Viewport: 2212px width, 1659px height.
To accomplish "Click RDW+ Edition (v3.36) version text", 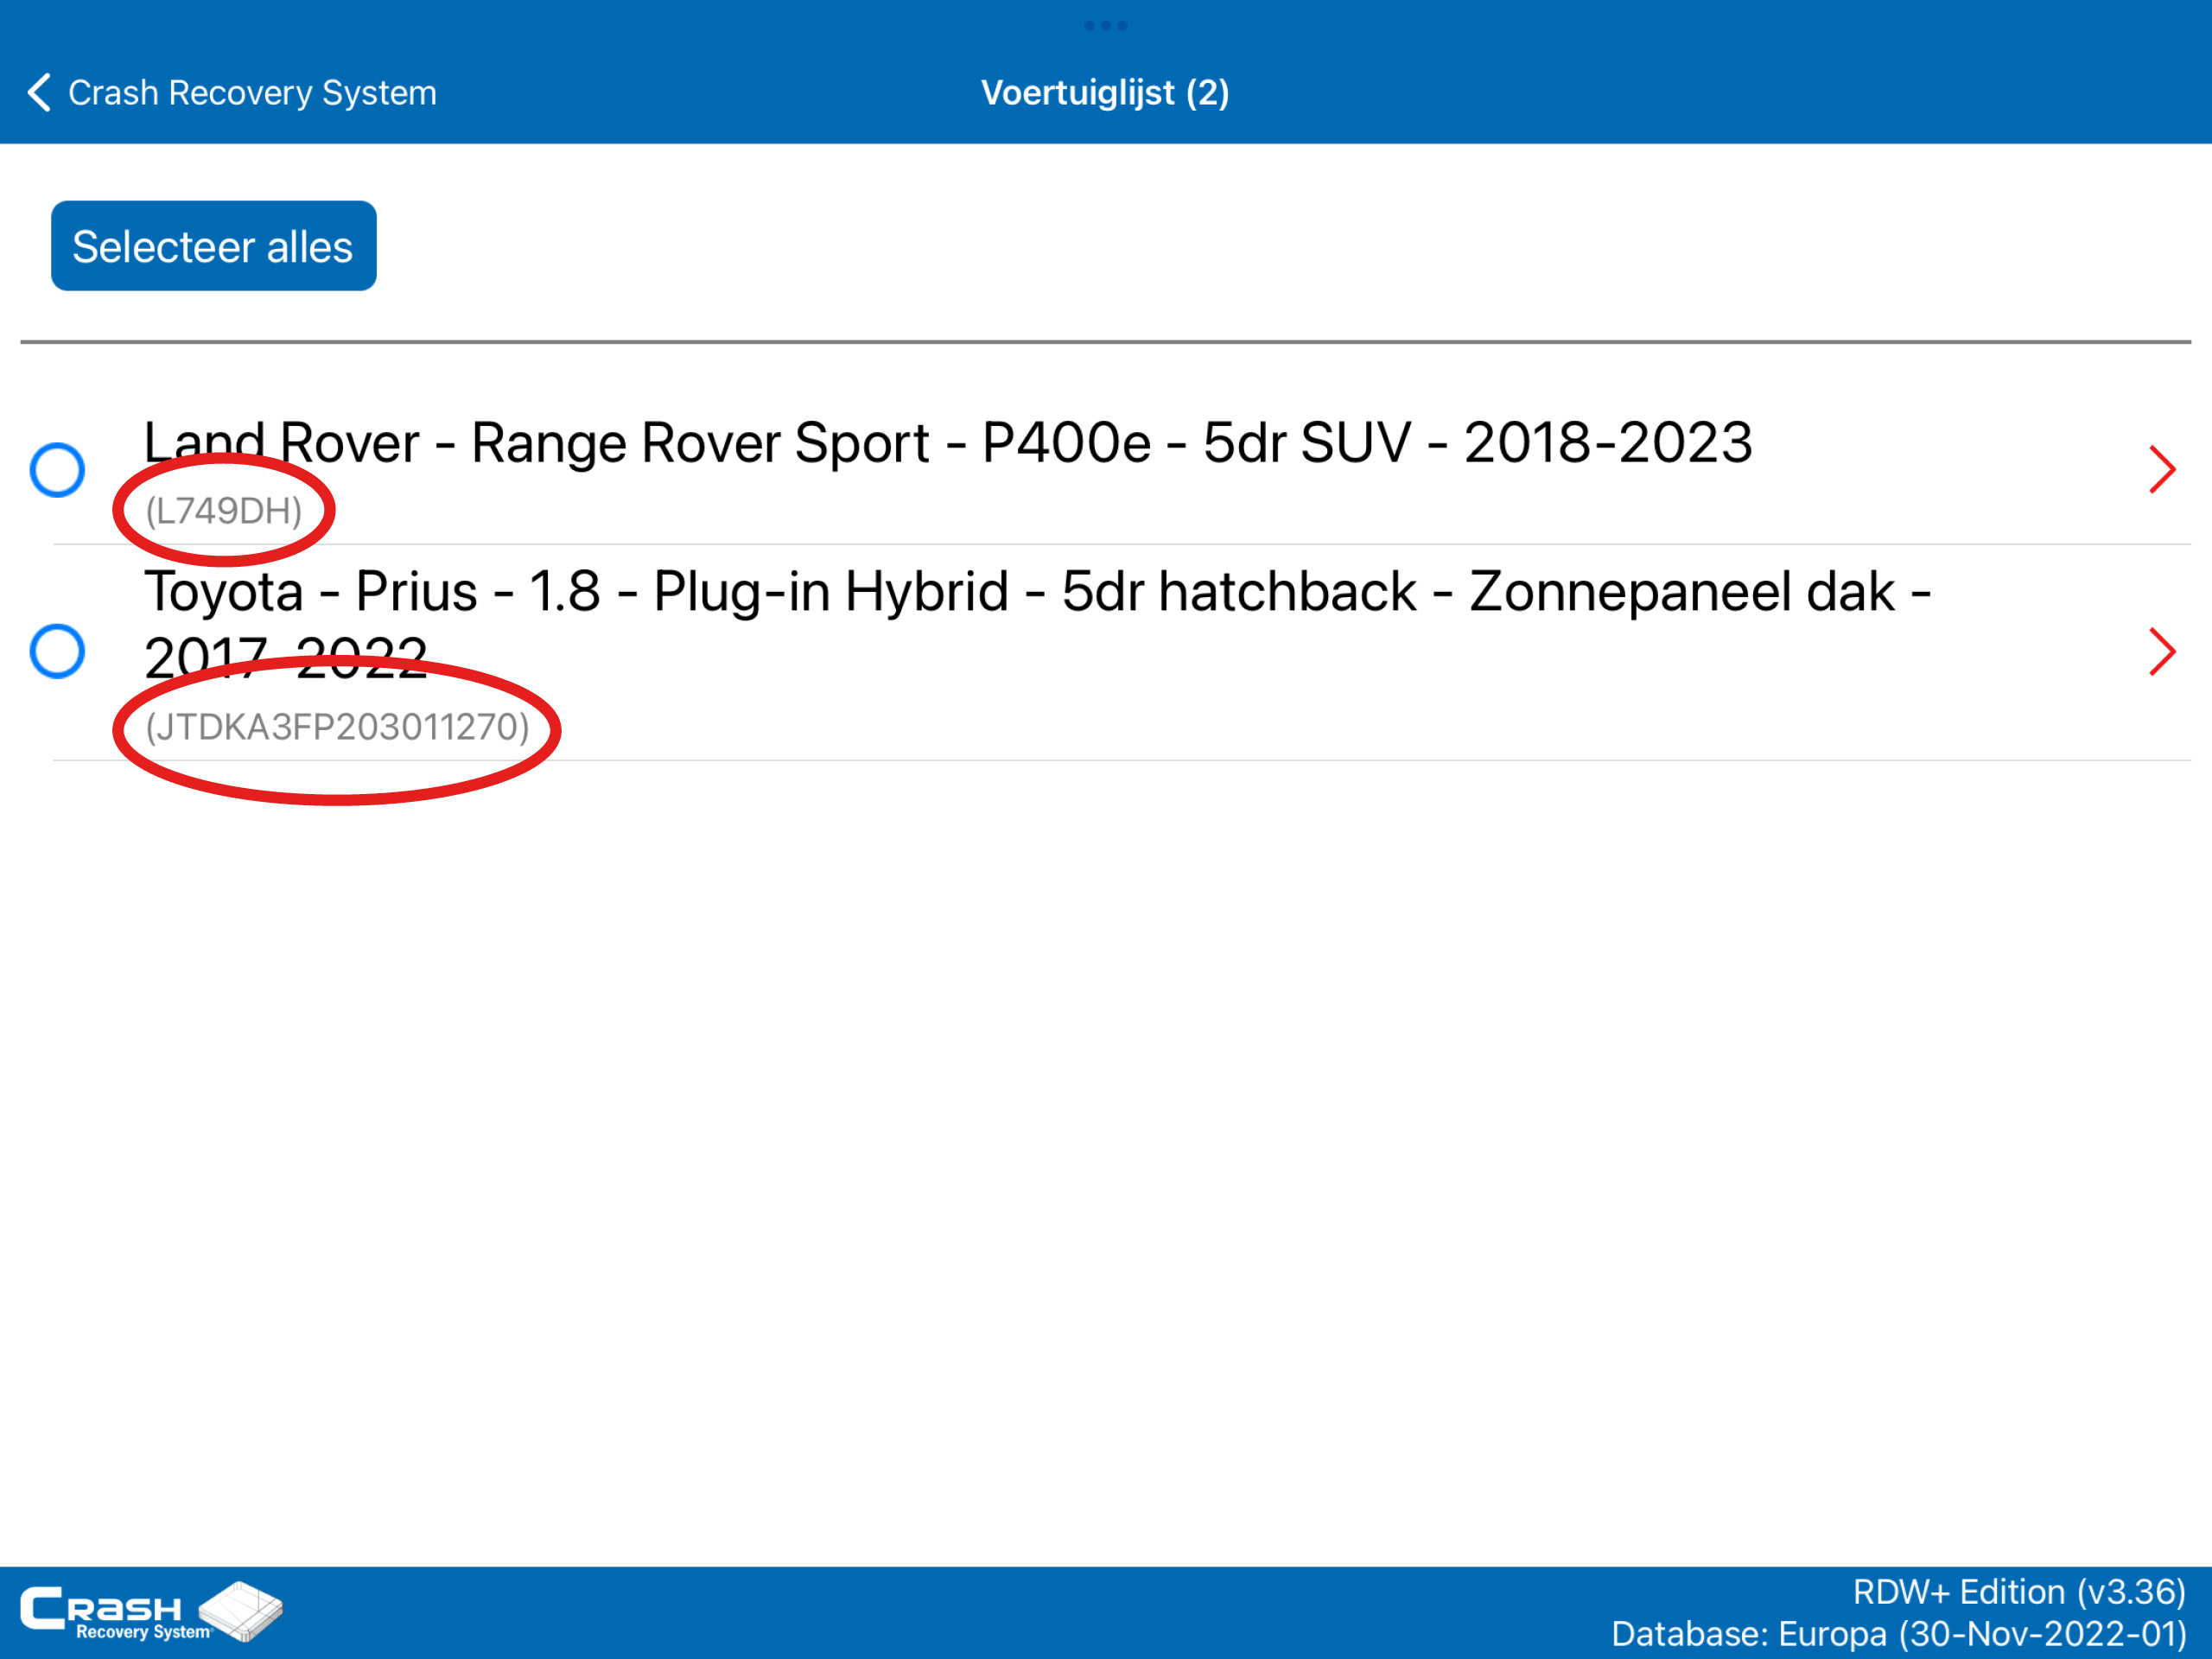I will pos(2019,1591).
